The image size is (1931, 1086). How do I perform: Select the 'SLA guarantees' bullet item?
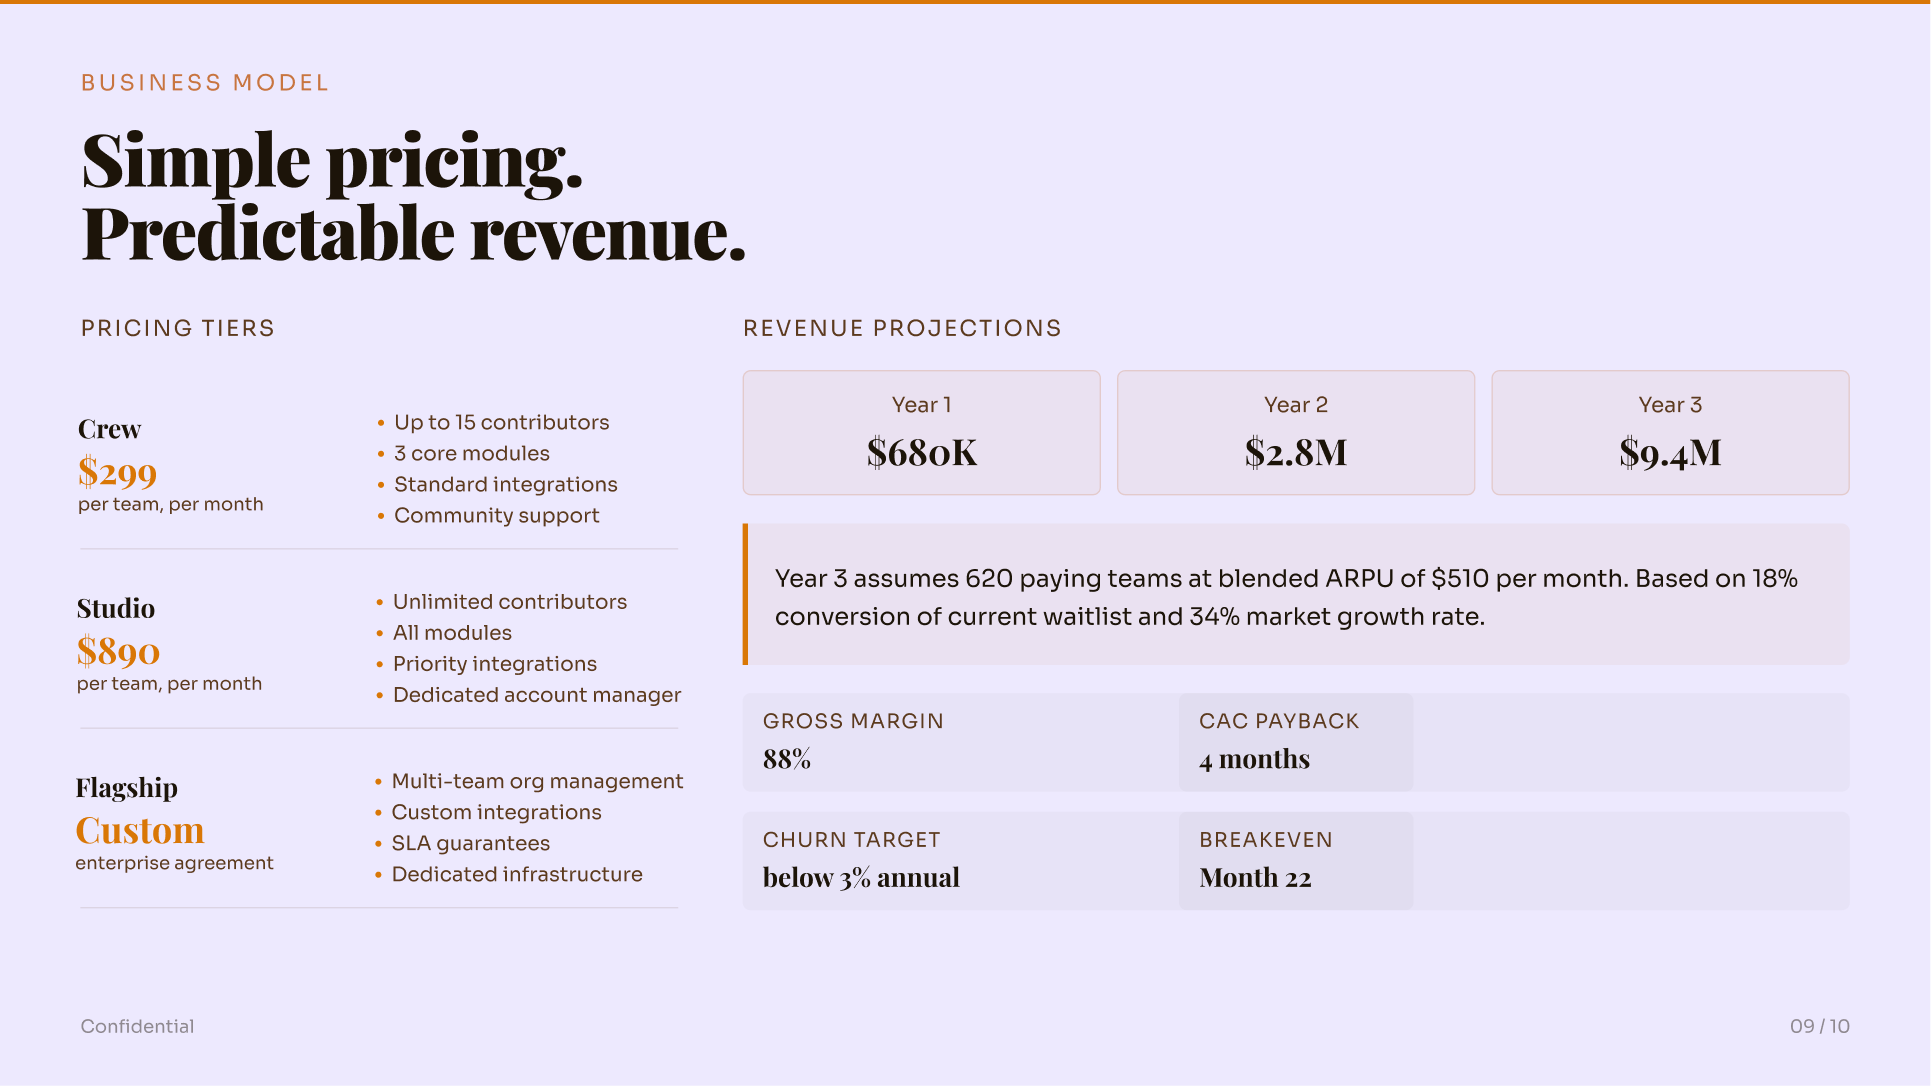(x=470, y=843)
